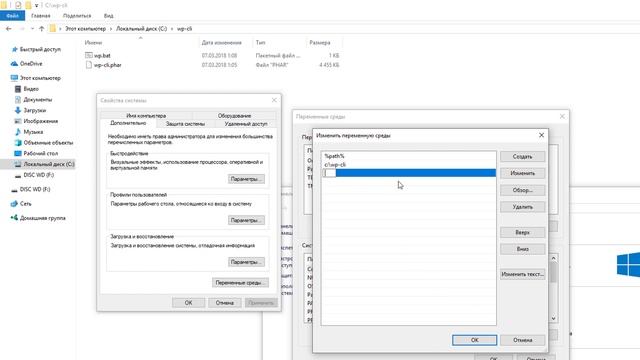Screen dimensions: 640x360
Task: Click Локальный диск (C:) breadcrumb segment
Action: (x=141, y=29)
